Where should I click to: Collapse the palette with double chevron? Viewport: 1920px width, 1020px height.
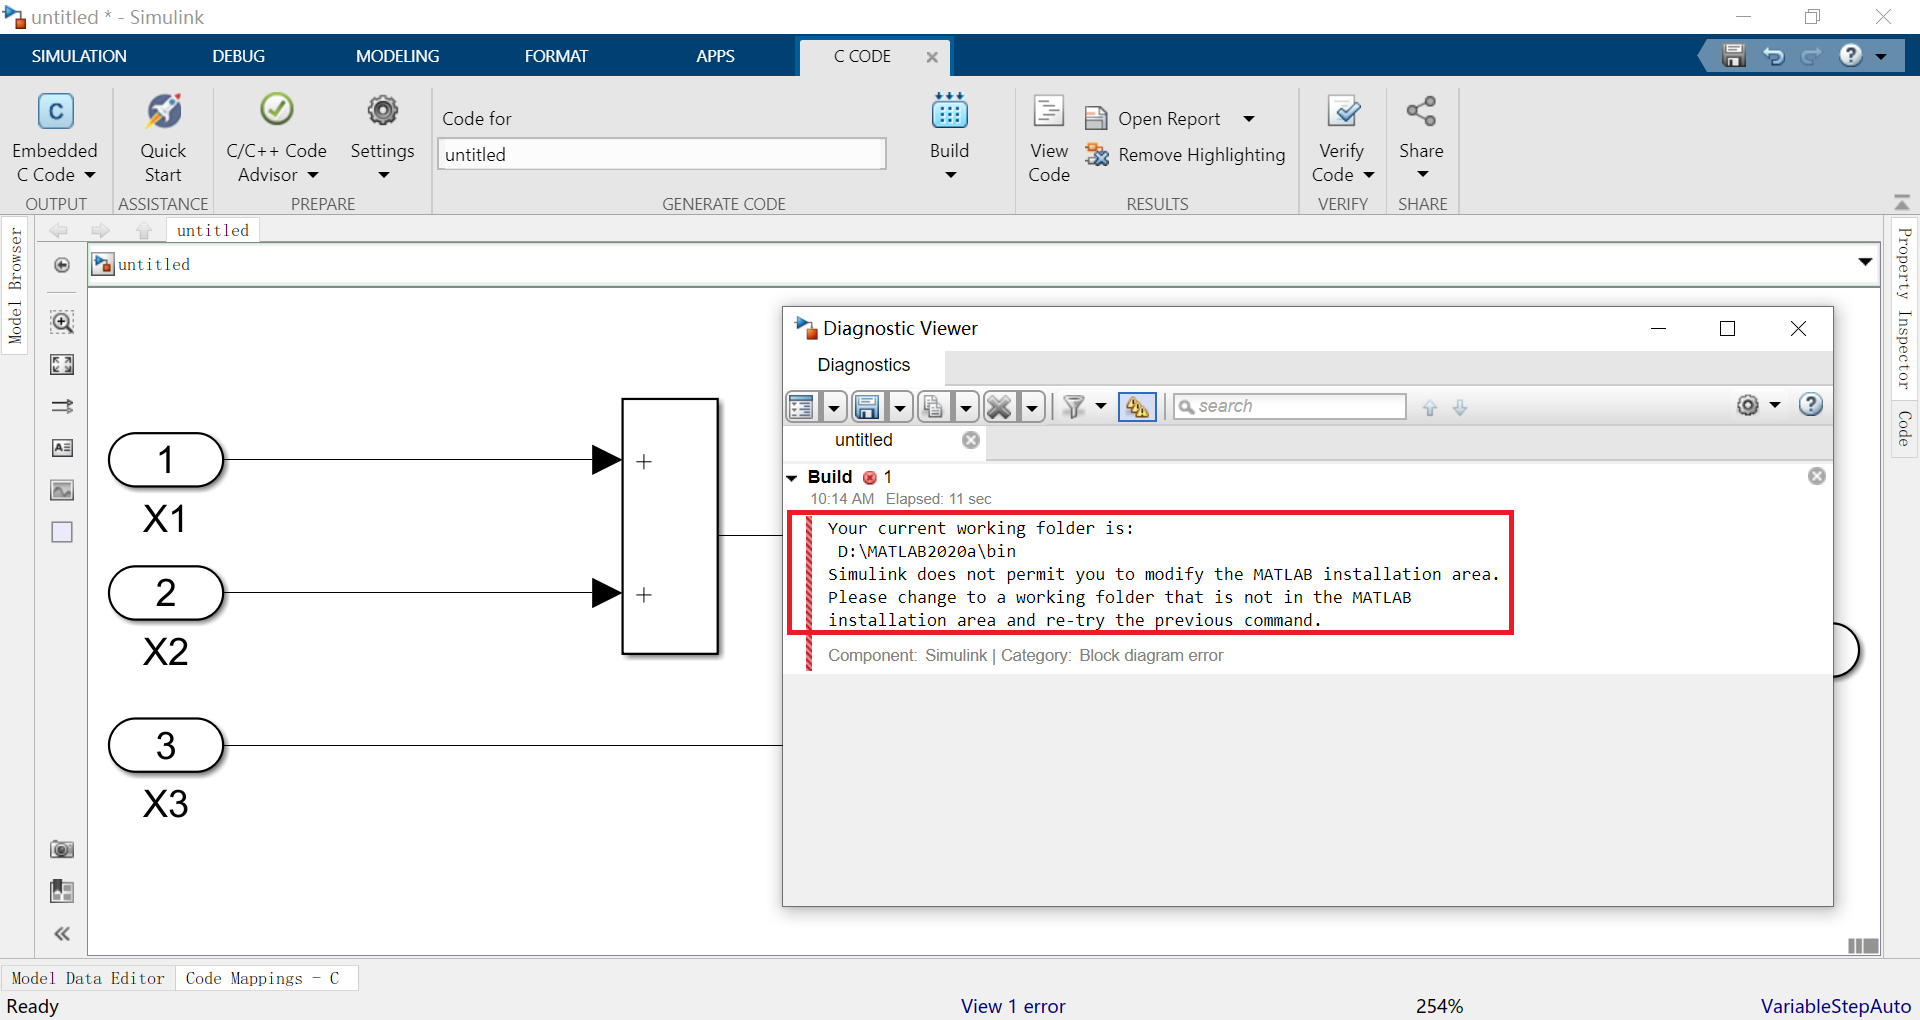pyautogui.click(x=62, y=934)
